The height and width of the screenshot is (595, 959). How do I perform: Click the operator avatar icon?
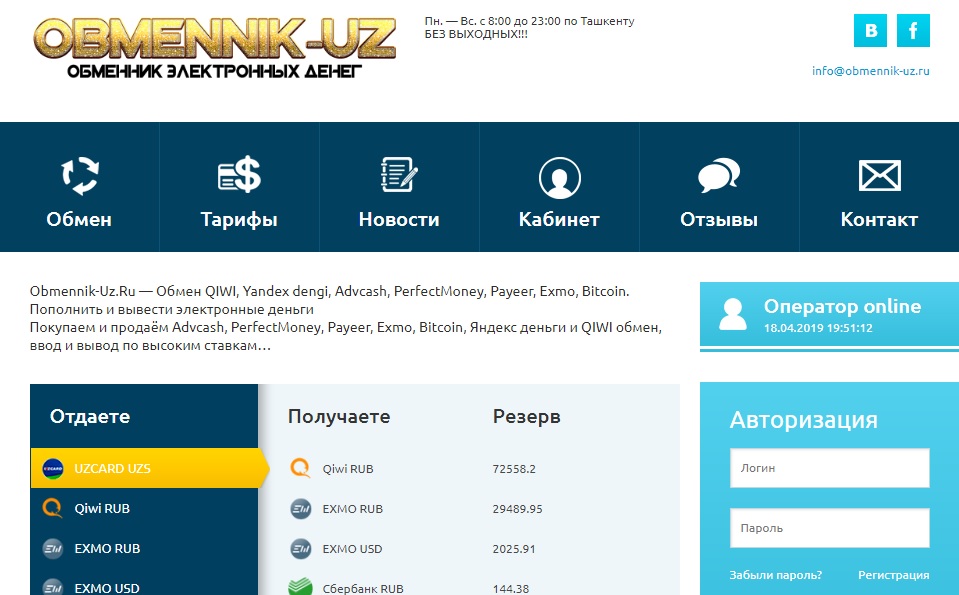coord(733,314)
